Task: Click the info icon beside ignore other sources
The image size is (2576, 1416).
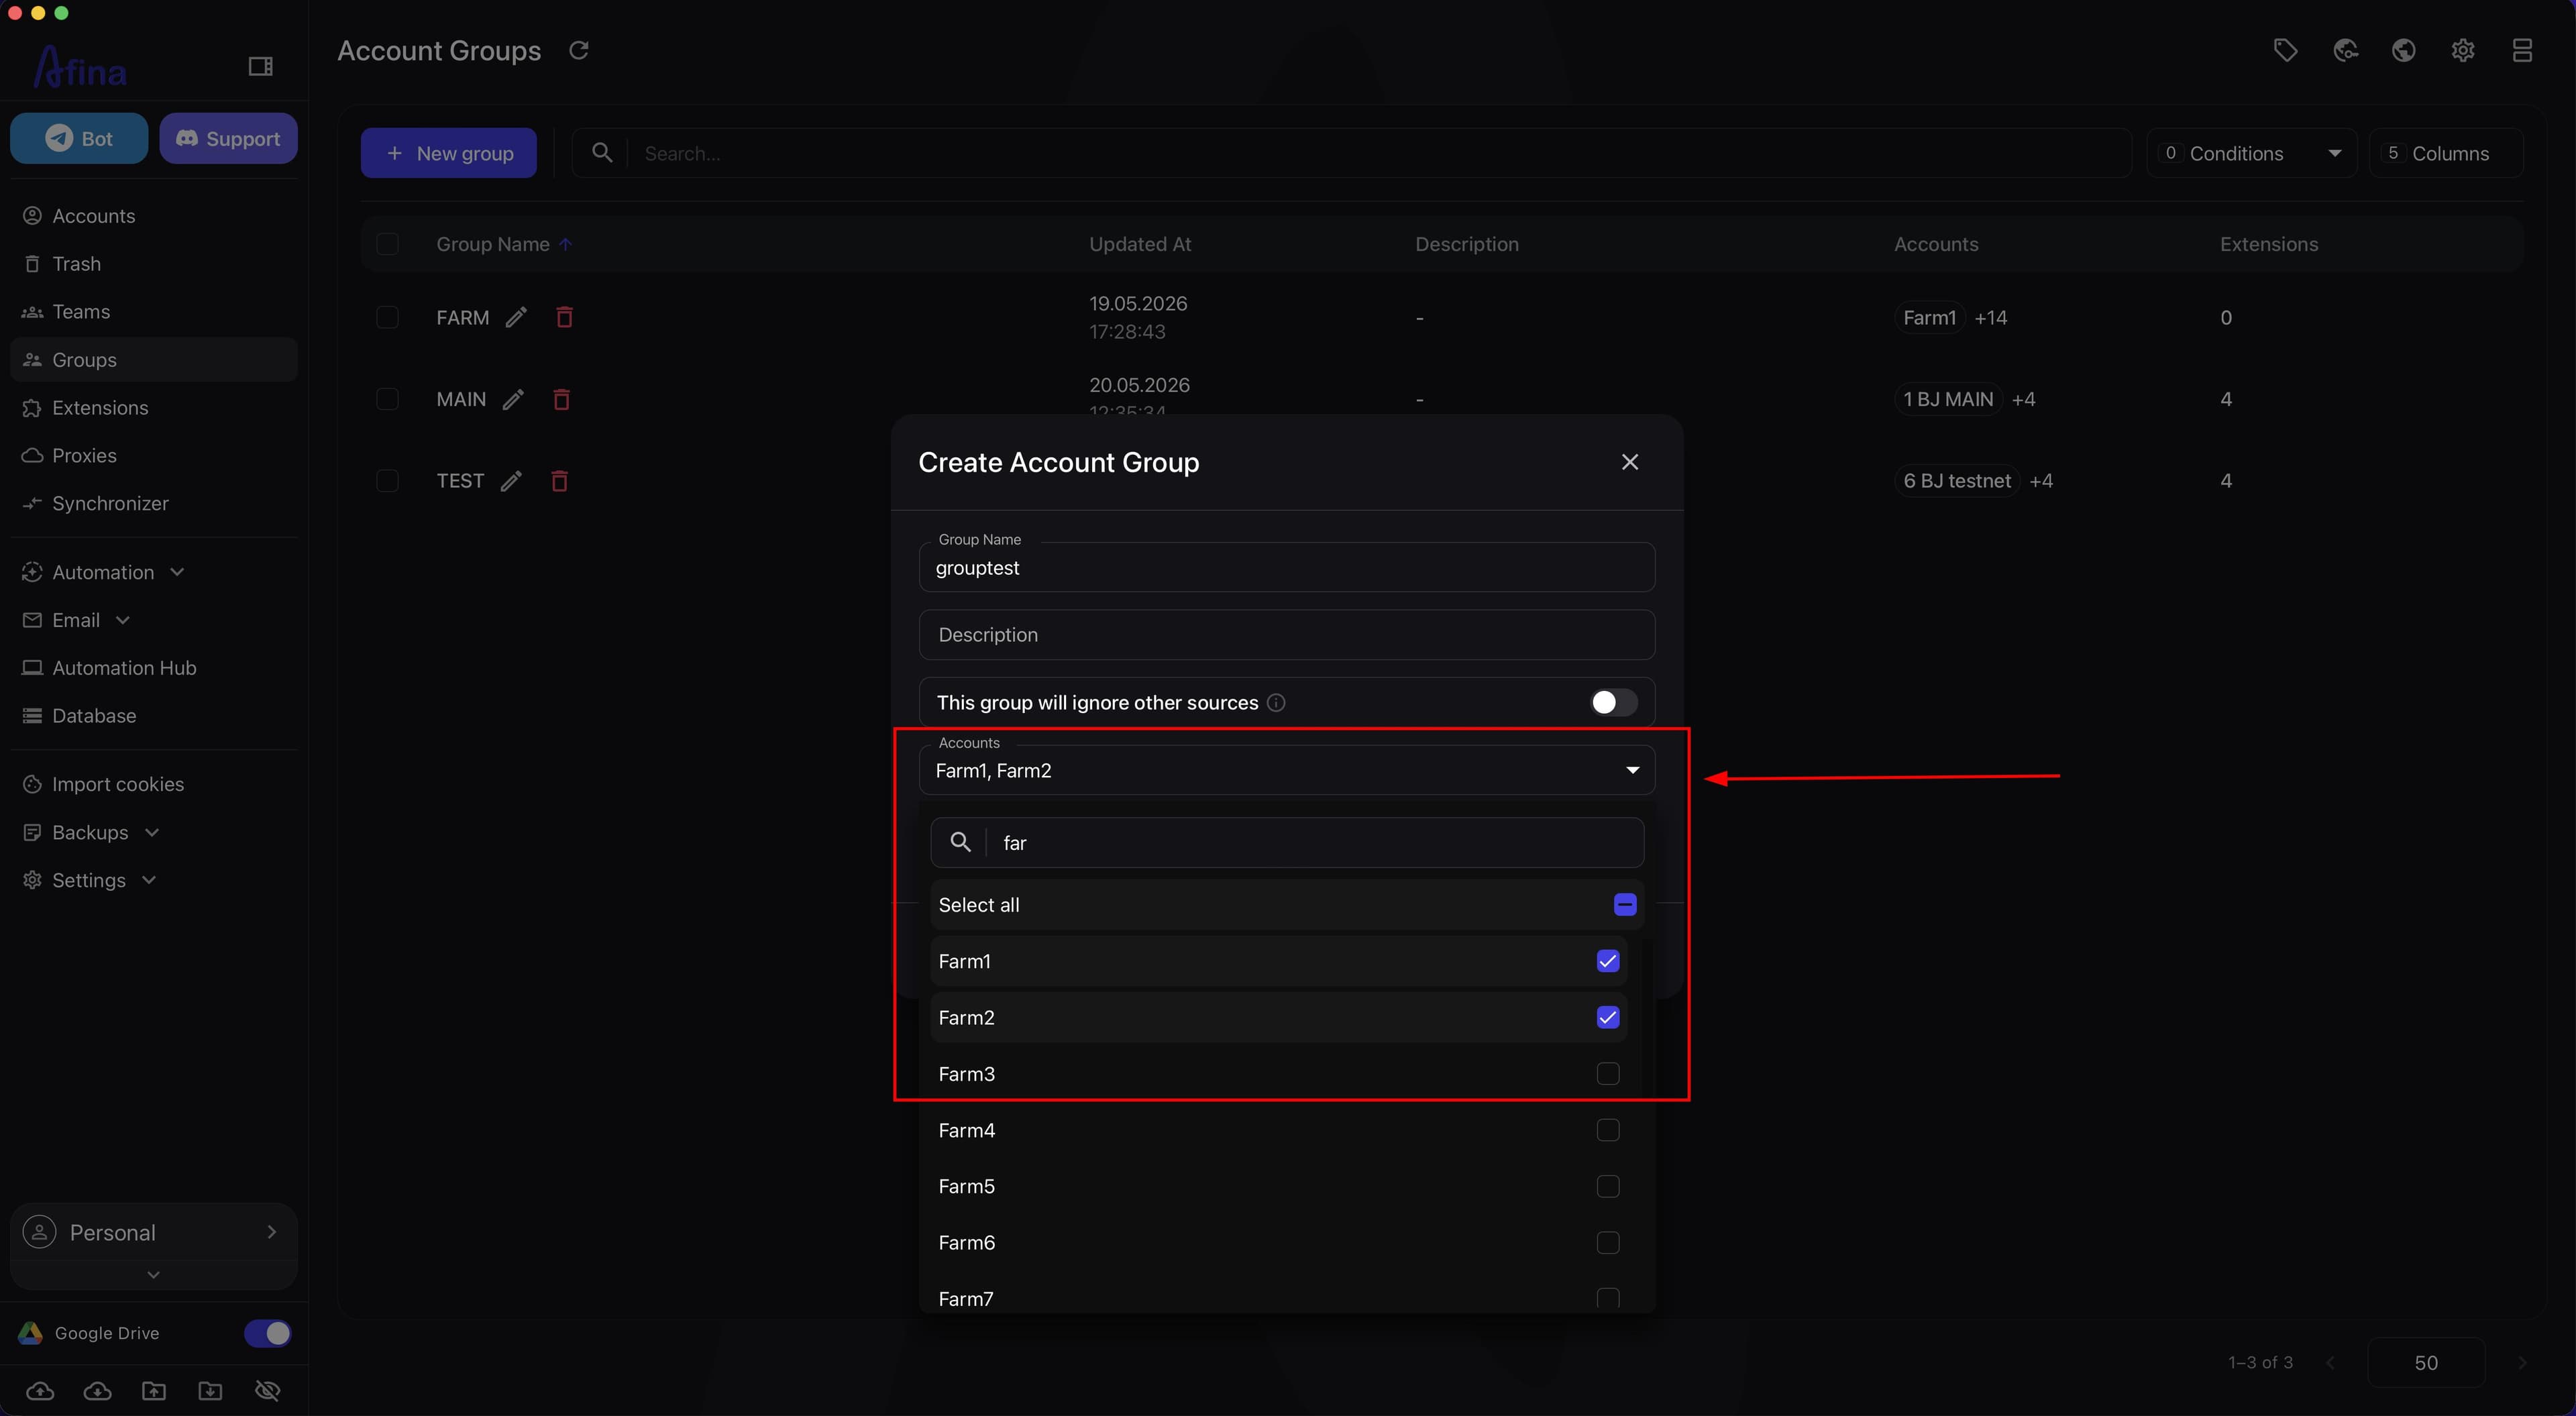Action: coord(1276,703)
